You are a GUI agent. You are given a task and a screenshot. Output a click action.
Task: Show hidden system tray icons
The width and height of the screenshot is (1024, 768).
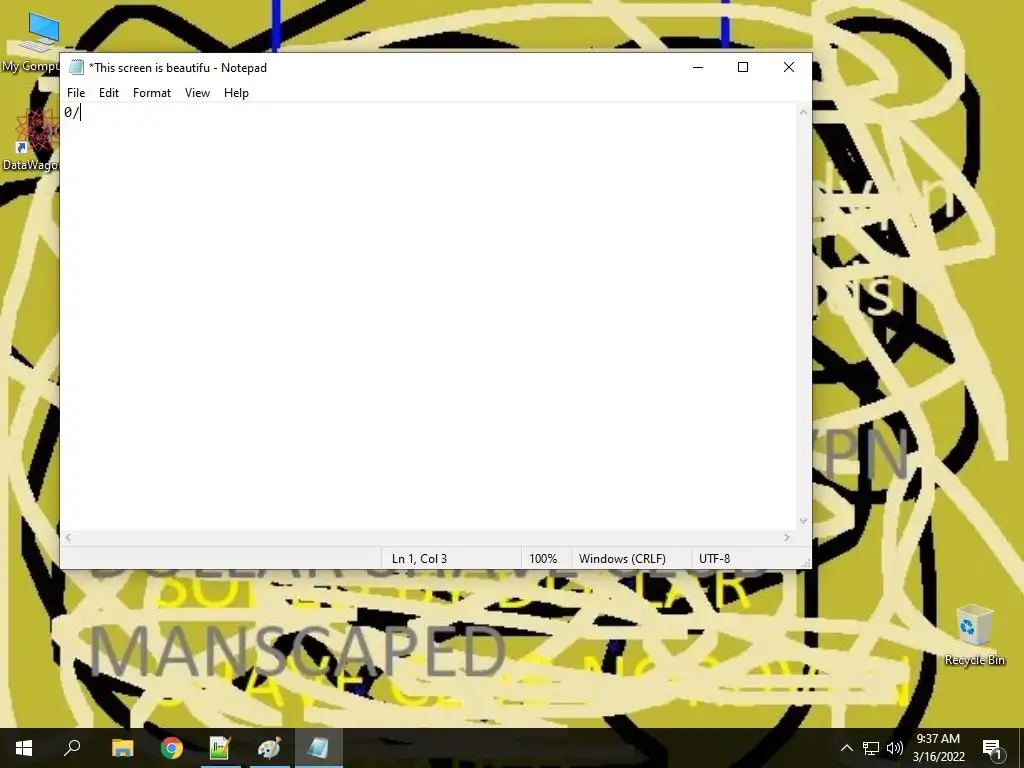(846, 748)
